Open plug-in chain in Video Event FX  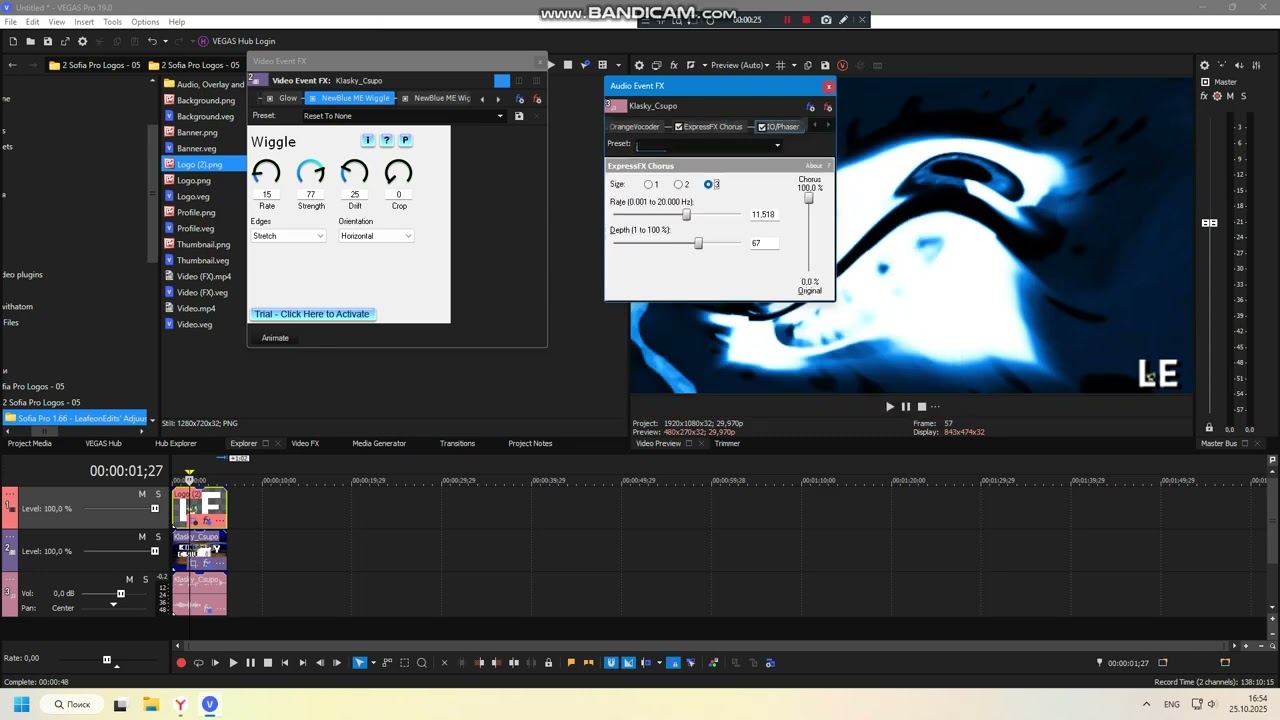520,99
